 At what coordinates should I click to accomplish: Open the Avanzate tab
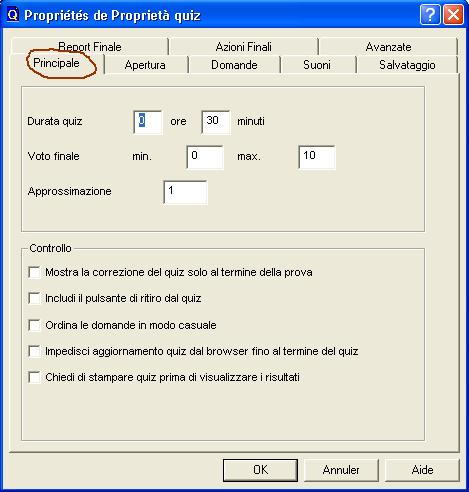point(388,46)
